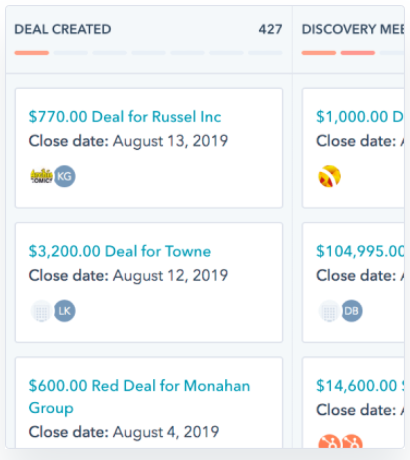Open the $1,000.00 deal in Discovery column
410x460 pixels.
click(x=360, y=117)
